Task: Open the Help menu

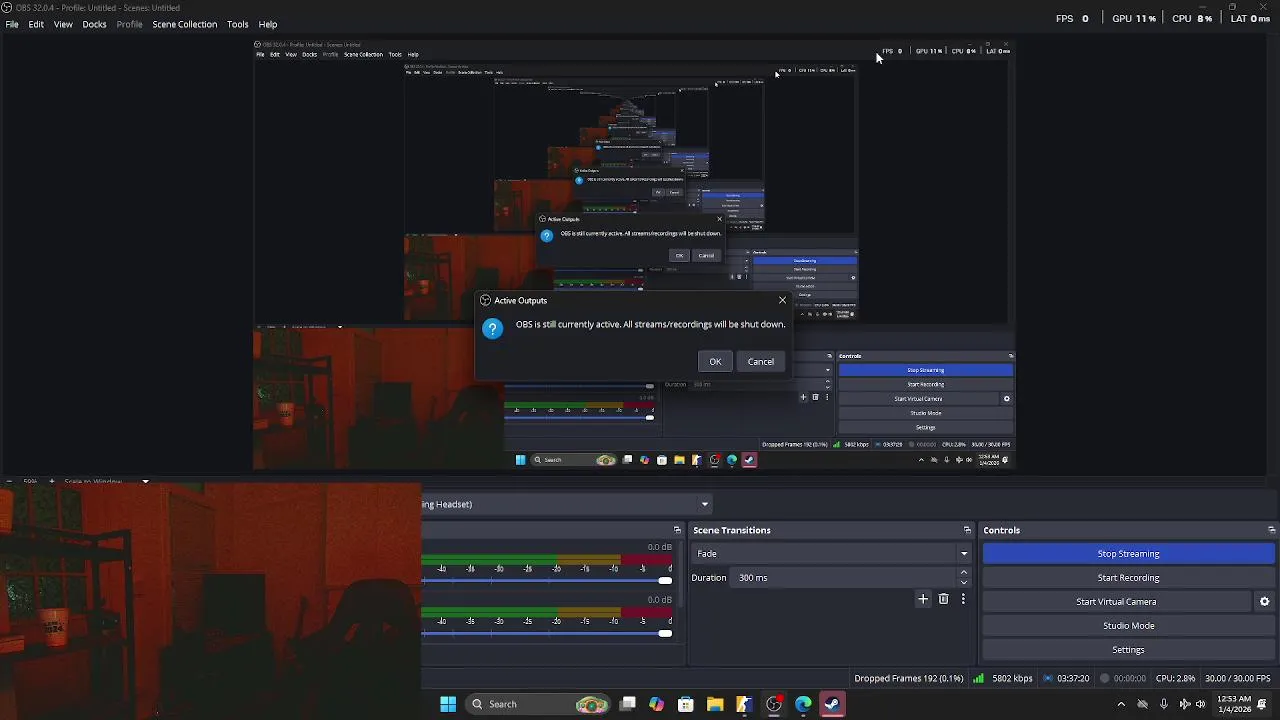Action: pos(268,24)
